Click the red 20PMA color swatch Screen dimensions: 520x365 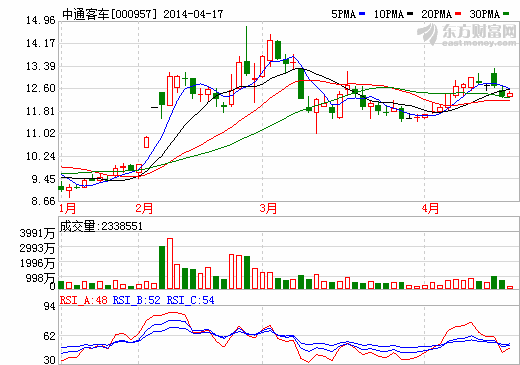[458, 14]
